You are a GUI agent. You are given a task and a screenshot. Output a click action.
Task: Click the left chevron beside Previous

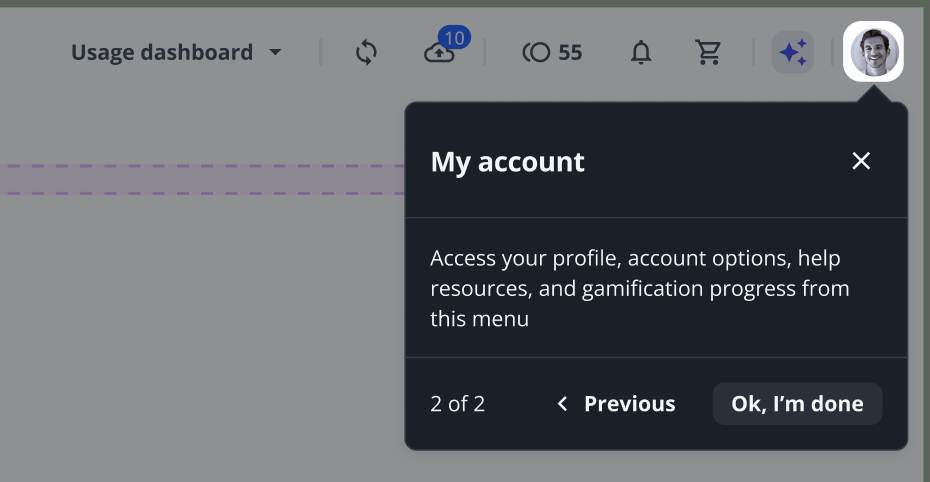point(563,404)
